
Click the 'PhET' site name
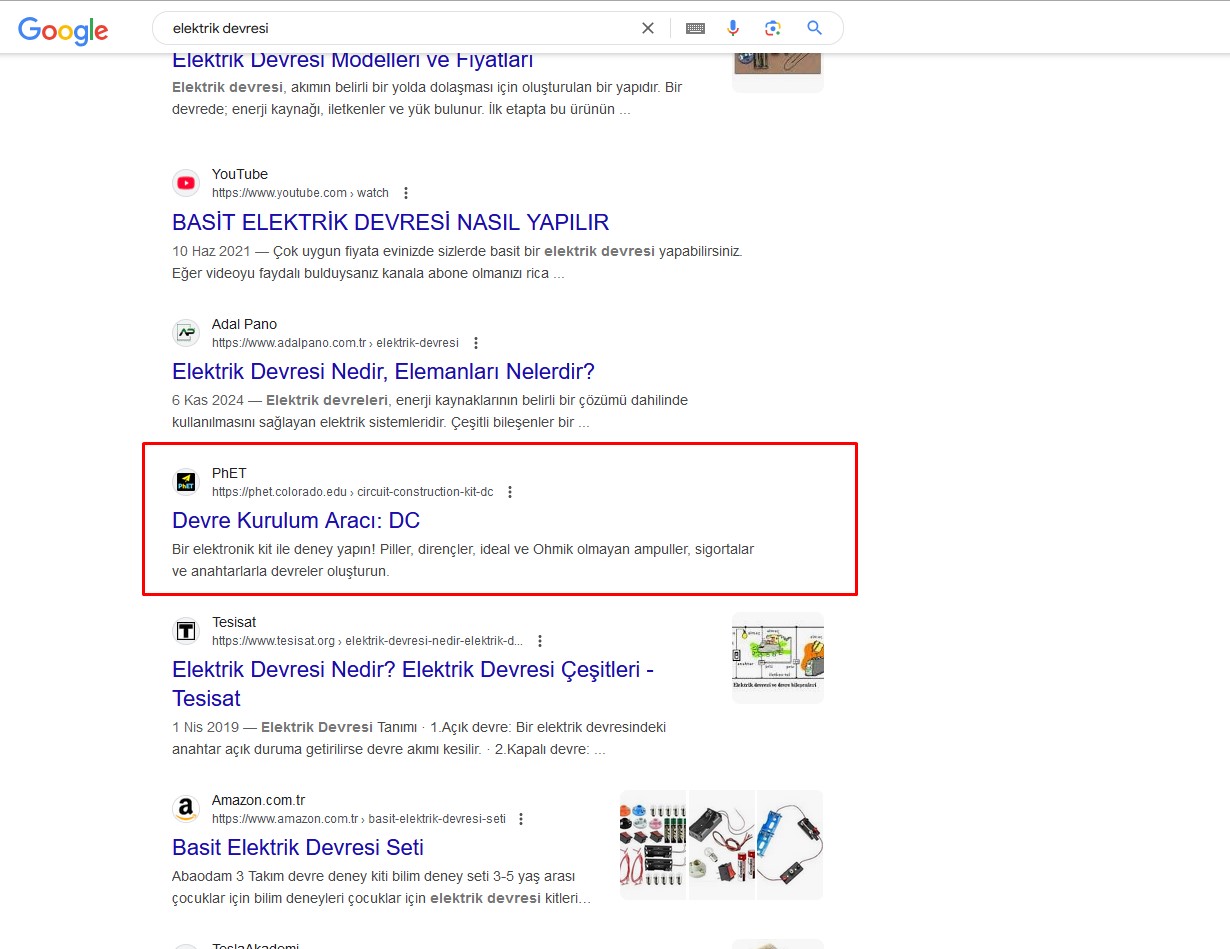pyautogui.click(x=229, y=473)
